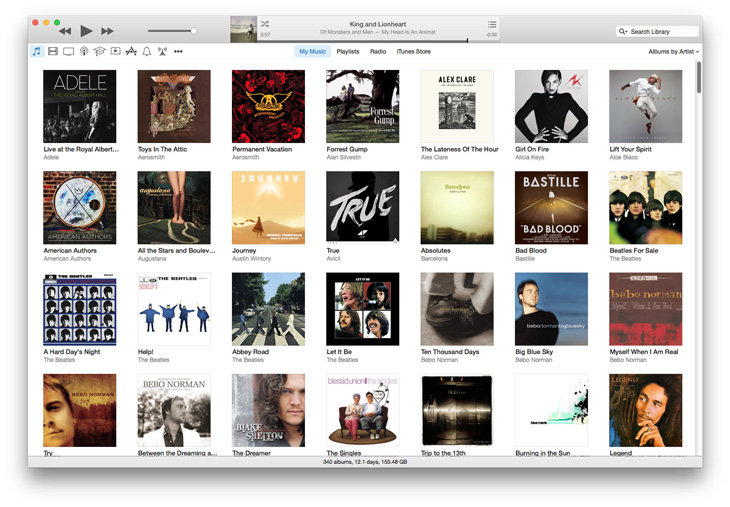
Task: Show more library types via ellipsis
Action: tap(178, 51)
